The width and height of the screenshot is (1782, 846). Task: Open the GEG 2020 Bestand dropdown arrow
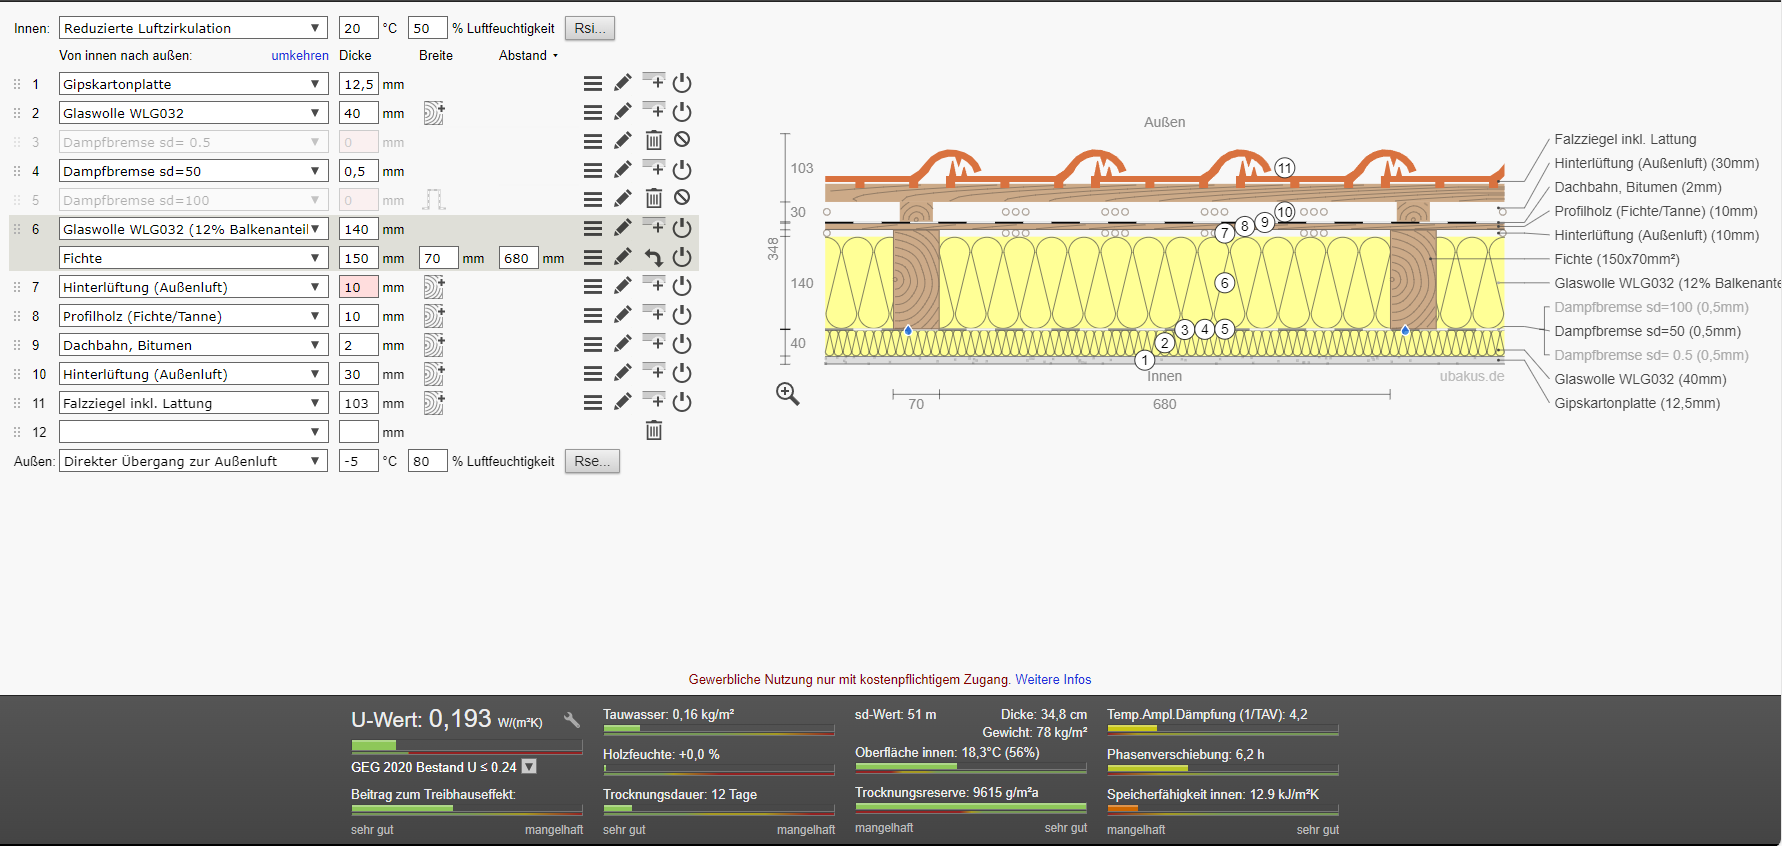coord(530,767)
